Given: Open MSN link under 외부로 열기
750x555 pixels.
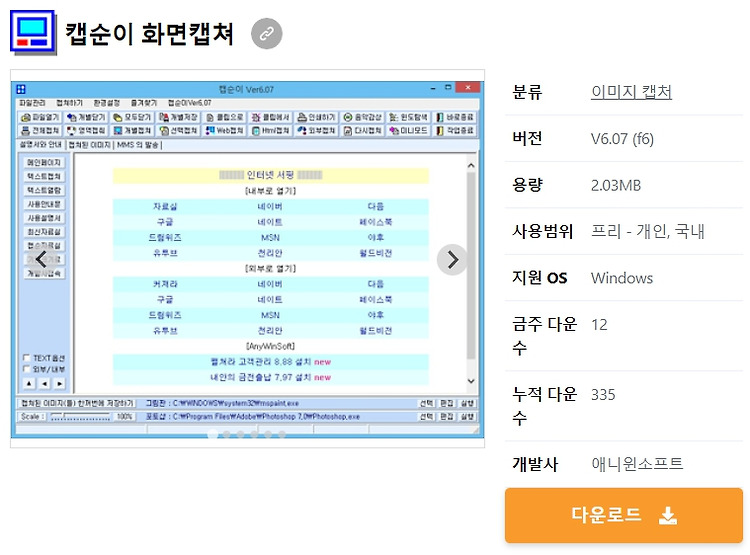Looking at the screenshot, I should pyautogui.click(x=270, y=315).
